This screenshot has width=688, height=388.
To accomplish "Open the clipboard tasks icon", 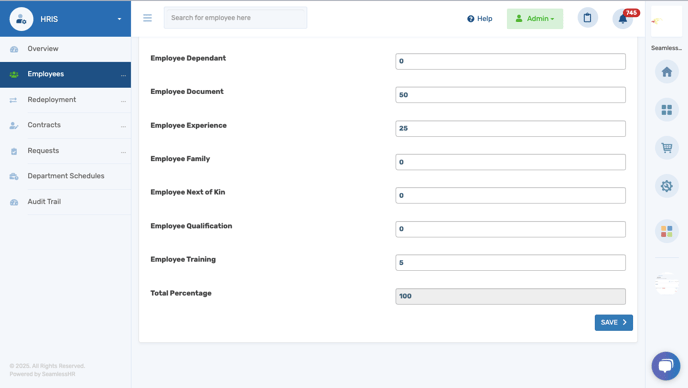I will [x=588, y=18].
